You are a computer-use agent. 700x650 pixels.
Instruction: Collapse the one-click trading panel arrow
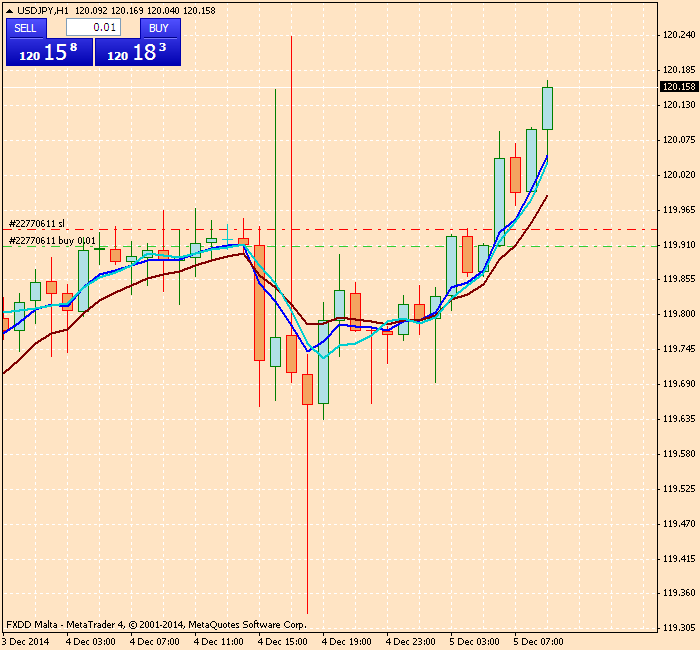coord(9,10)
